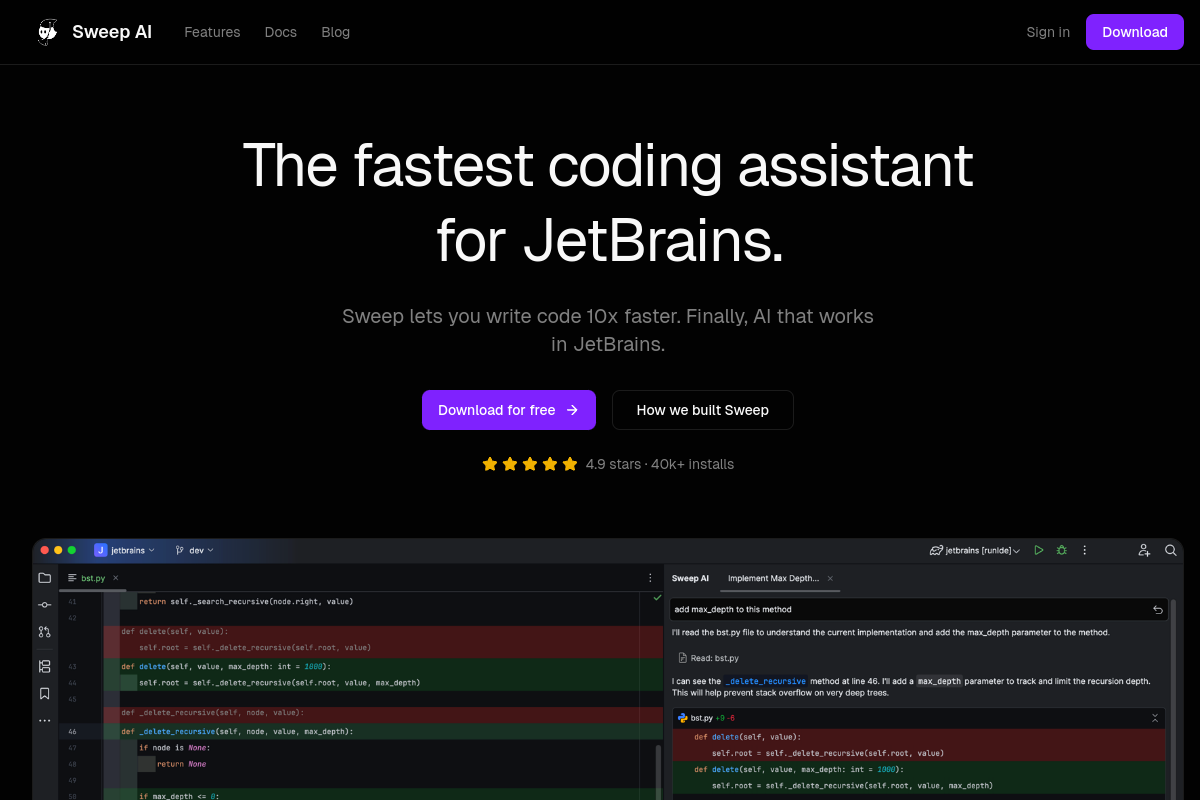Open the Pull Requests sidebar icon
Screen dimensions: 1200x800
[x=44, y=632]
